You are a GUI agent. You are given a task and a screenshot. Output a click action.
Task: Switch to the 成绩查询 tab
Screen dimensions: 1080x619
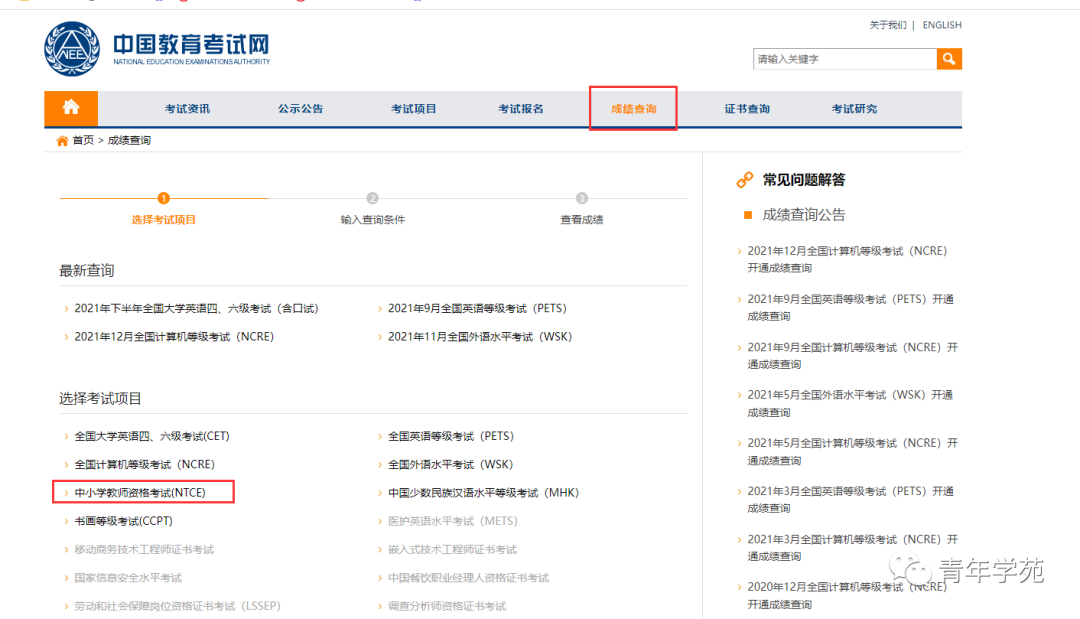(x=633, y=108)
